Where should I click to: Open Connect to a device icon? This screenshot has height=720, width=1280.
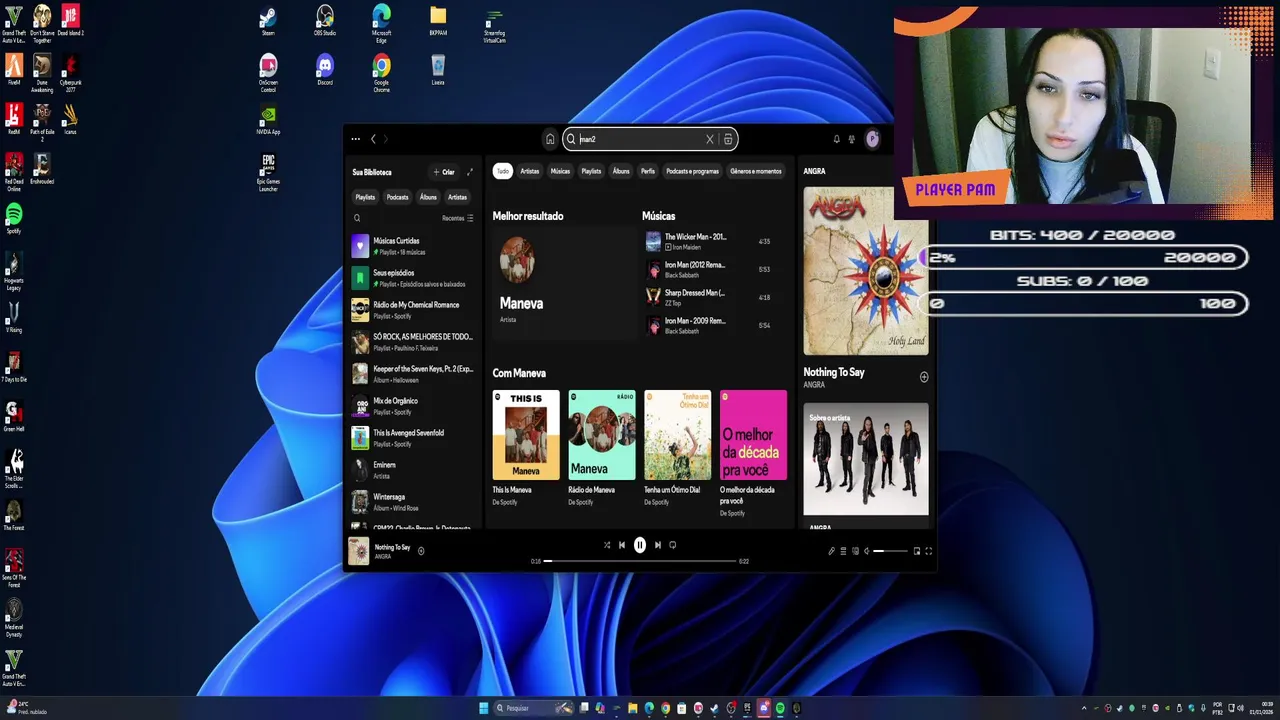click(x=855, y=551)
